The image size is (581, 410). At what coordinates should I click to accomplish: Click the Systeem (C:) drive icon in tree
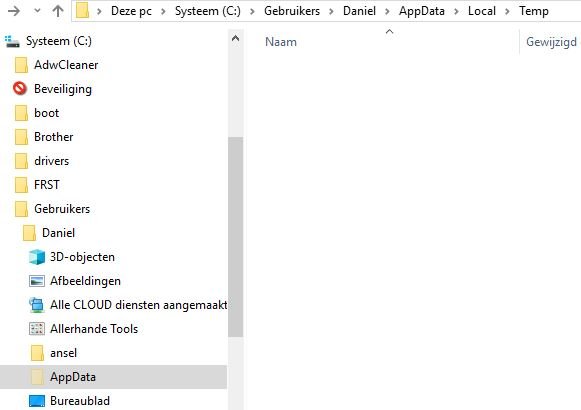12,41
